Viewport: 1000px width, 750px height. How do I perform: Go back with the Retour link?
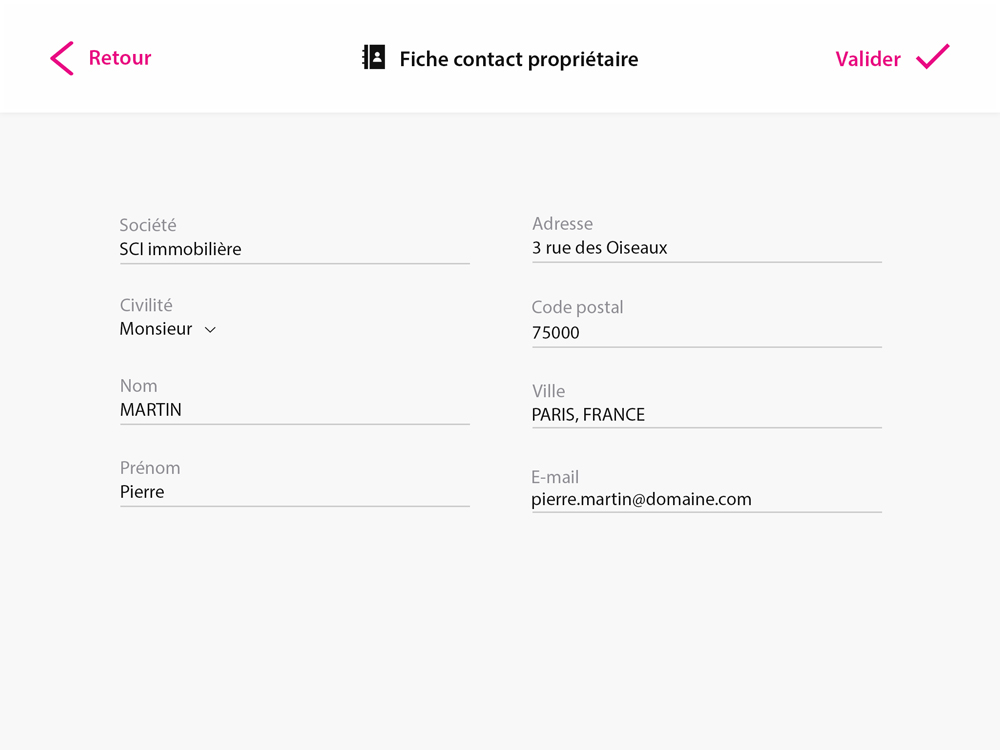[x=120, y=58]
